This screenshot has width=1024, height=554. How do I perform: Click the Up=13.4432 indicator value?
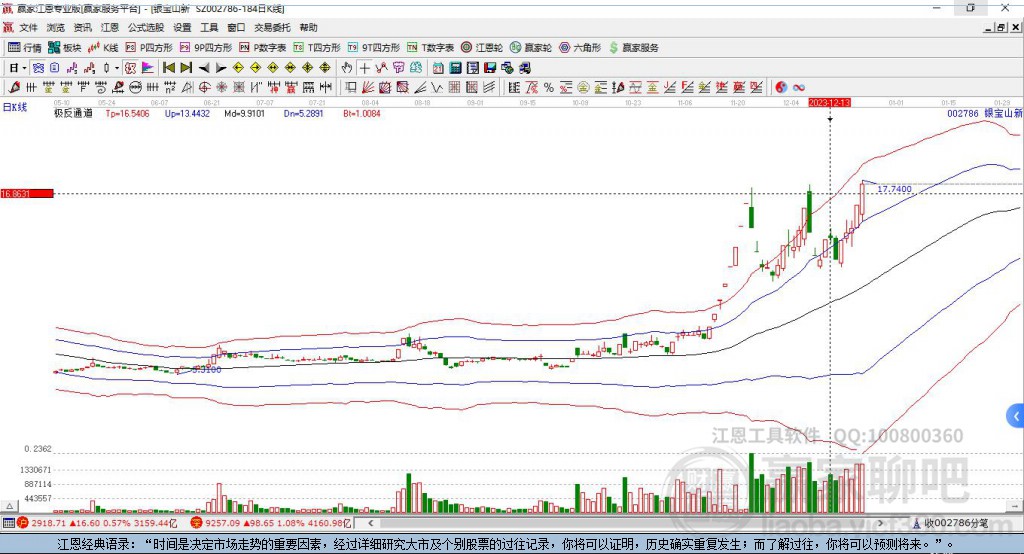187,114
